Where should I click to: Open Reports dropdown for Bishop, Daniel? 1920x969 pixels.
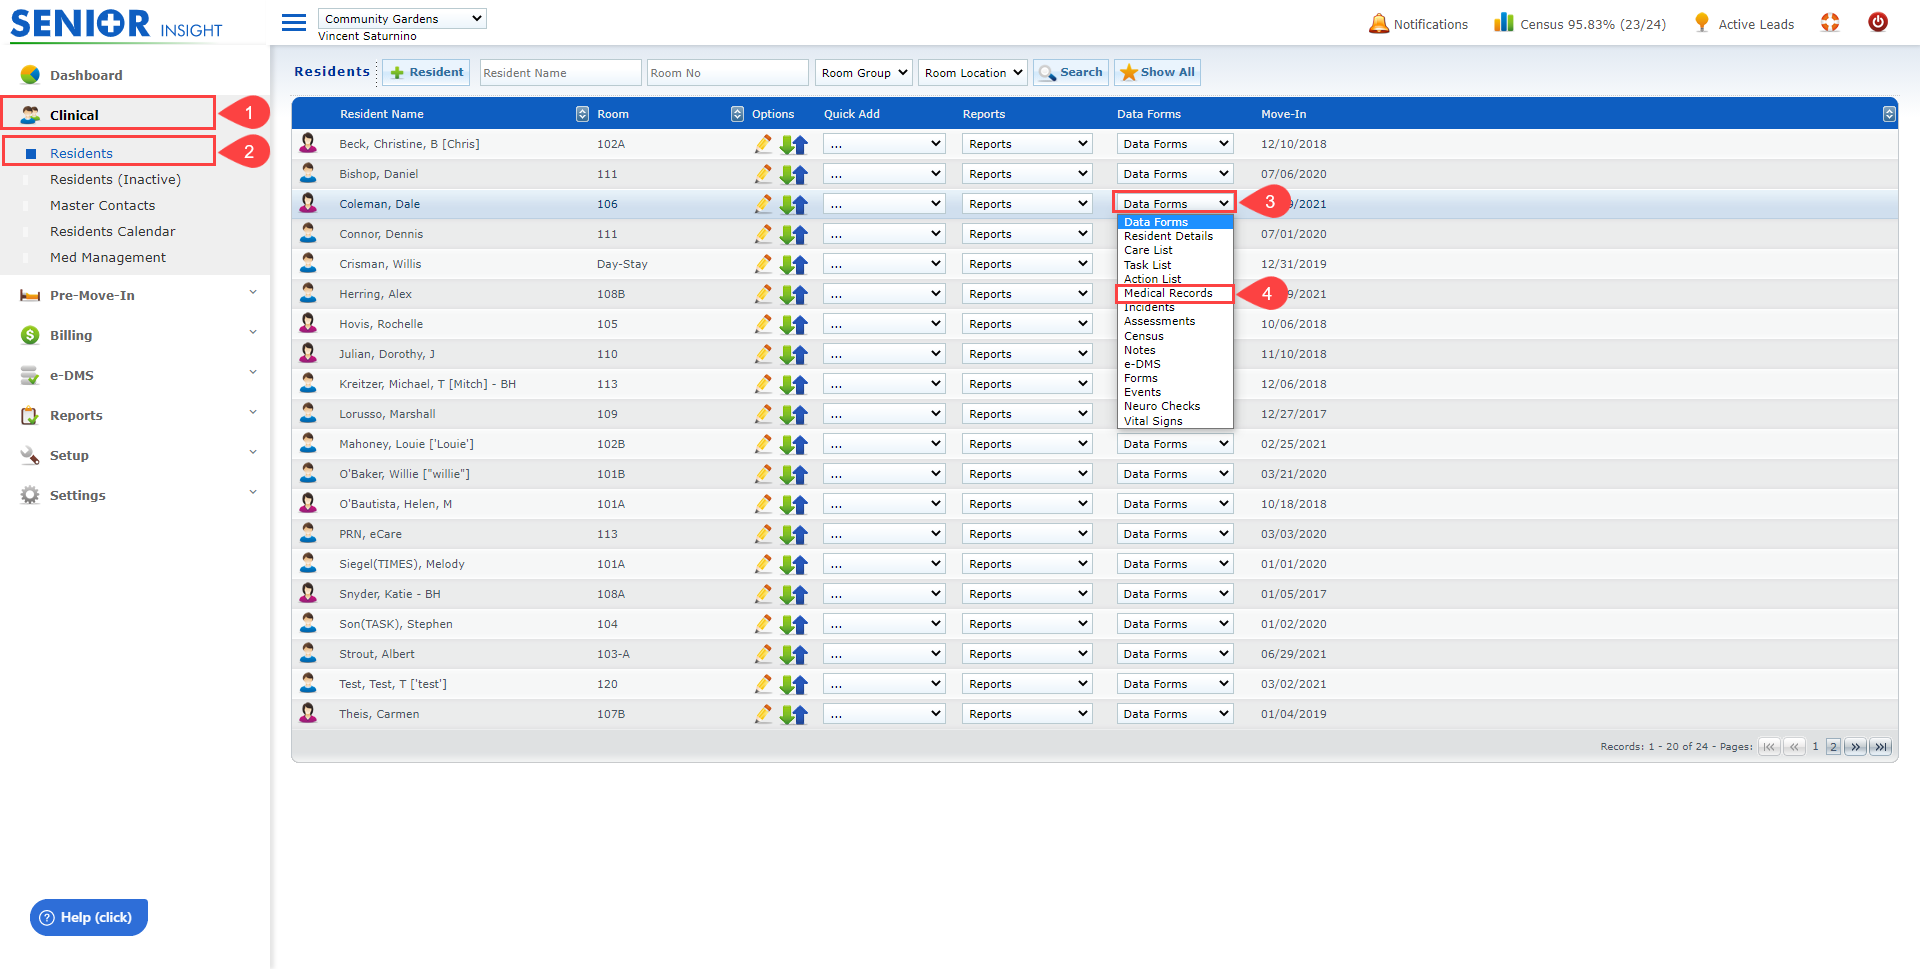1027,174
